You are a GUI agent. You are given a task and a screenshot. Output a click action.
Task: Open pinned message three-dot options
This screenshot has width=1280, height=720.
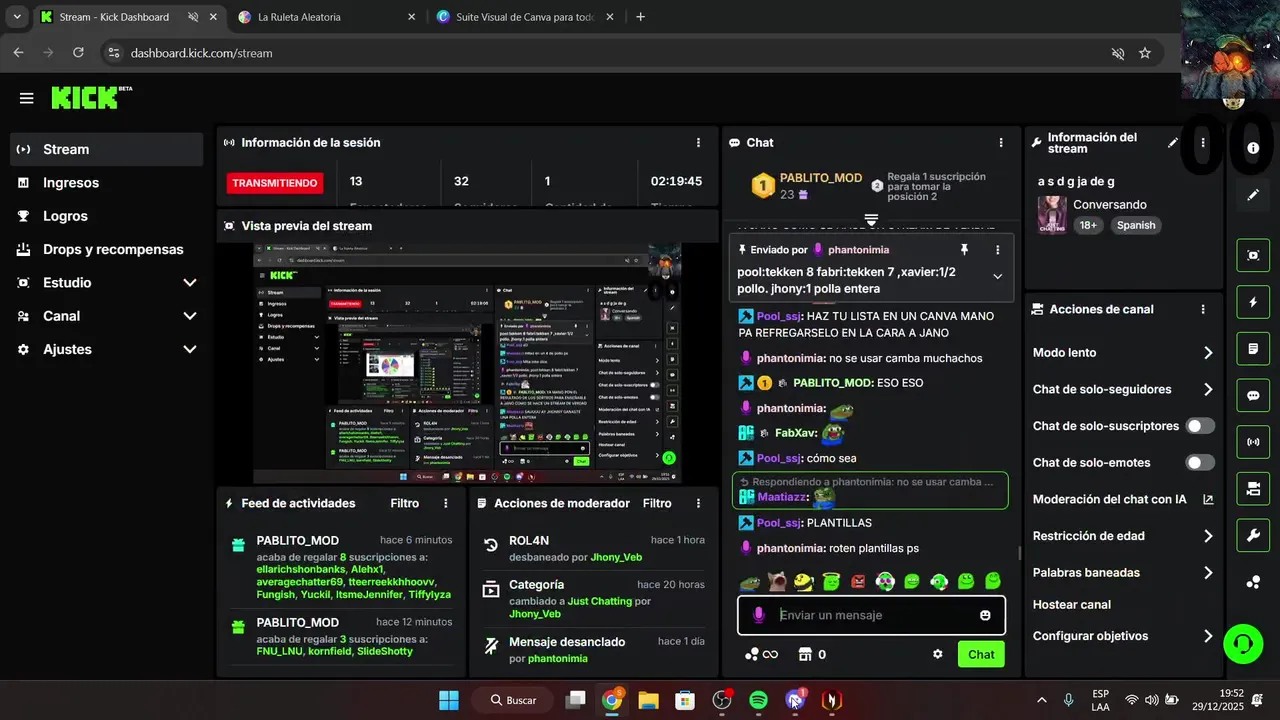click(997, 250)
